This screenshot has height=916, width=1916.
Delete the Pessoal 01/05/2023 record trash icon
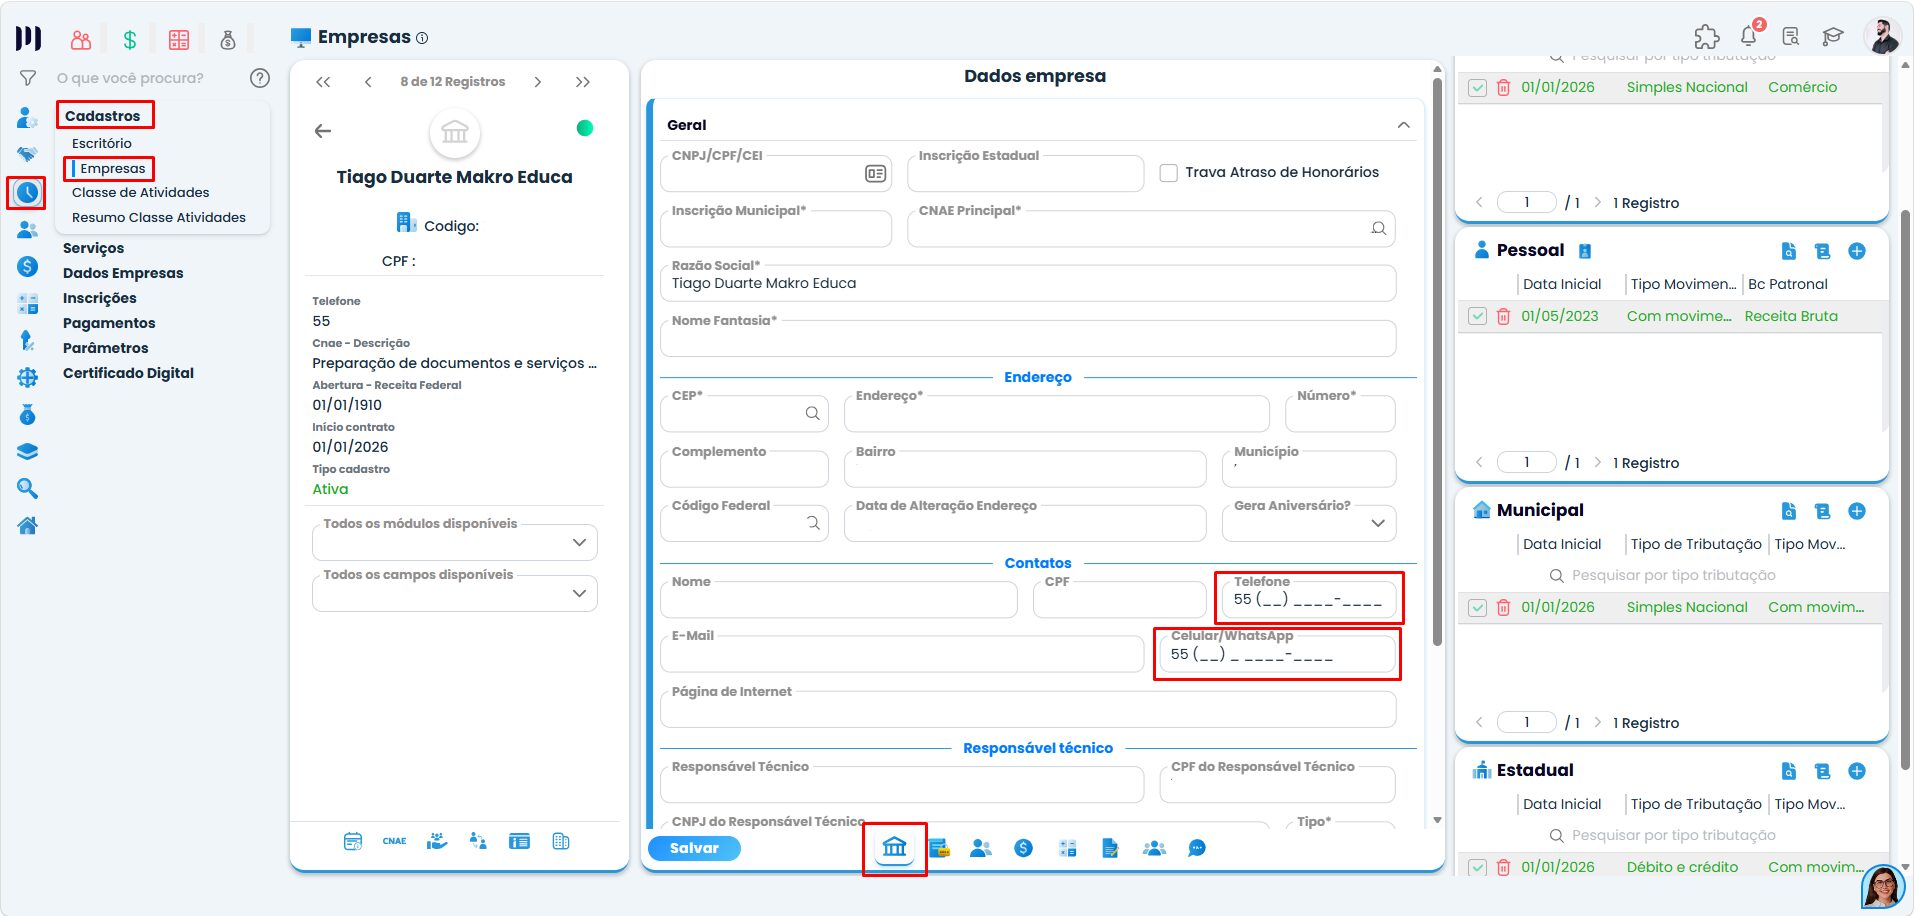pos(1503,316)
